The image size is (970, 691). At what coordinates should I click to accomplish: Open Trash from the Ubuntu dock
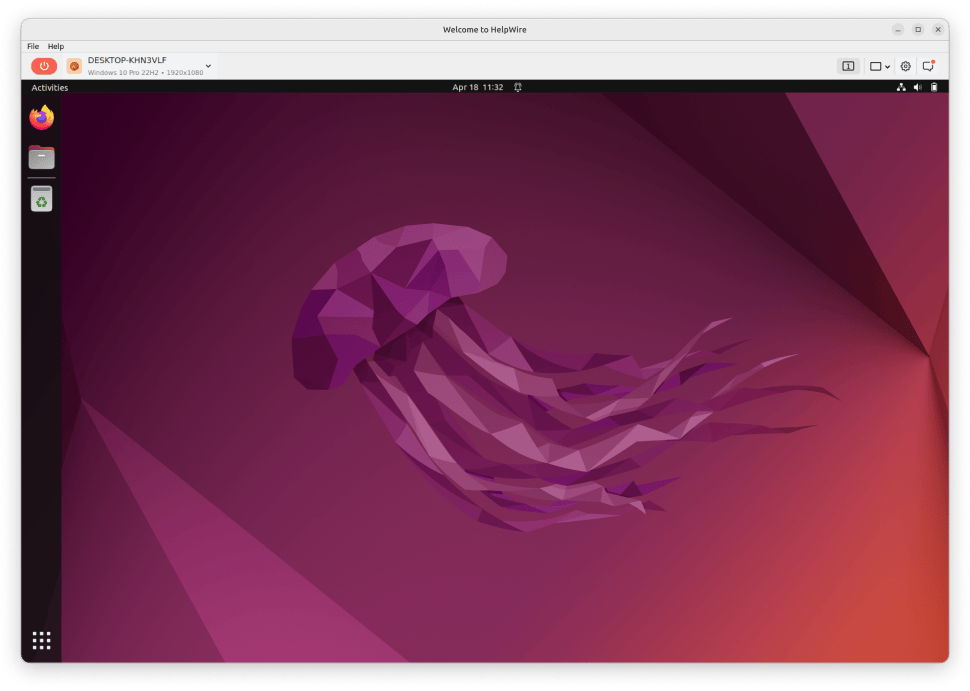[41, 199]
